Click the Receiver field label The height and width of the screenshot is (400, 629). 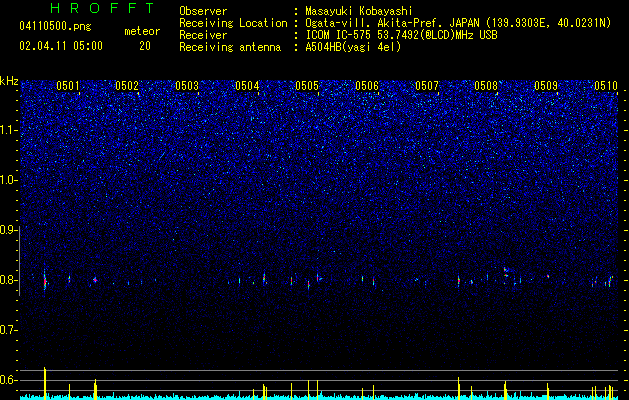click(x=203, y=35)
